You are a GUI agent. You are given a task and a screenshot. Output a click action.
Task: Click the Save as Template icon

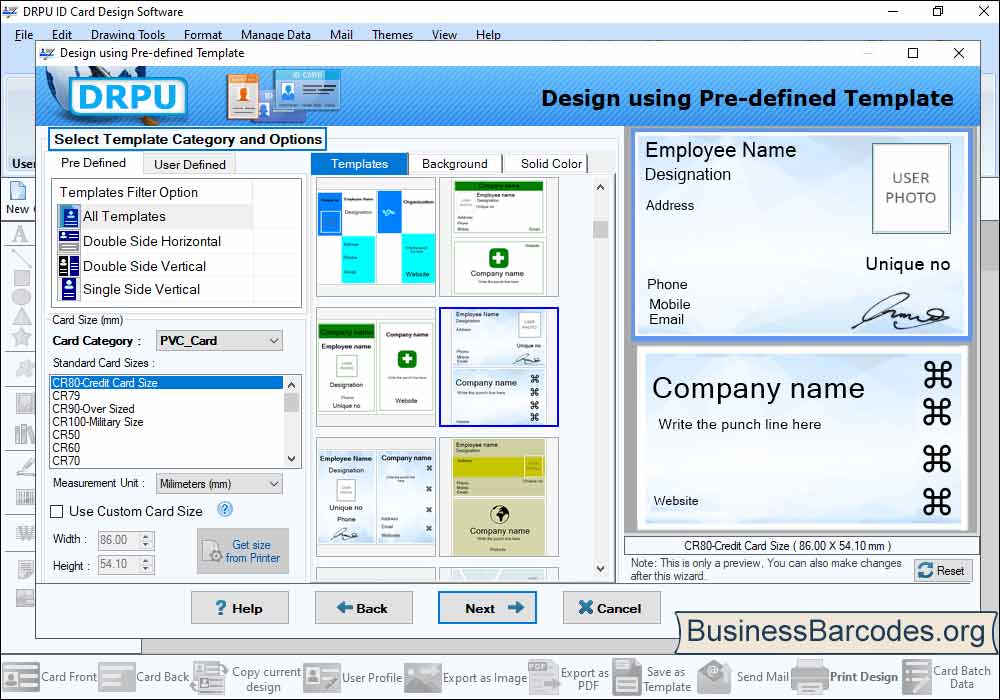[627, 677]
